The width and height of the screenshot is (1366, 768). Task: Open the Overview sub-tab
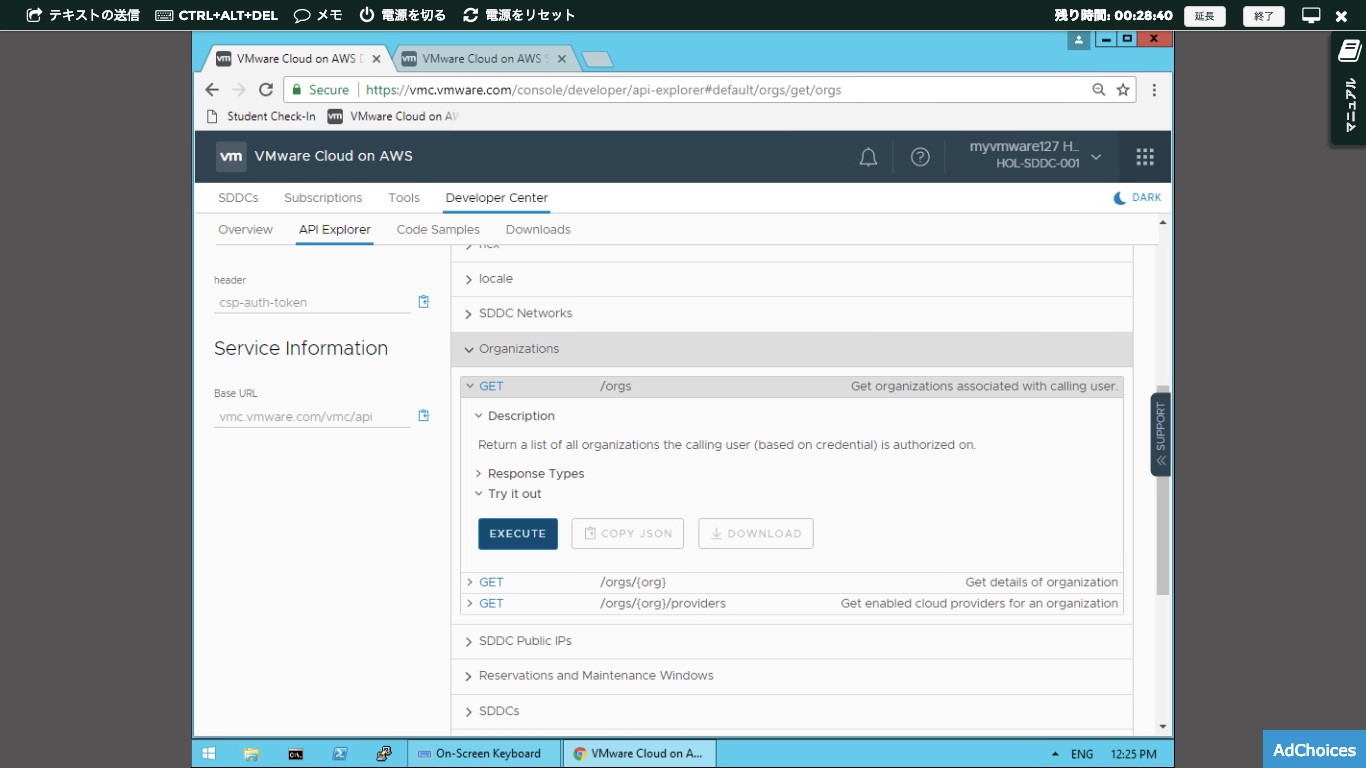(245, 230)
